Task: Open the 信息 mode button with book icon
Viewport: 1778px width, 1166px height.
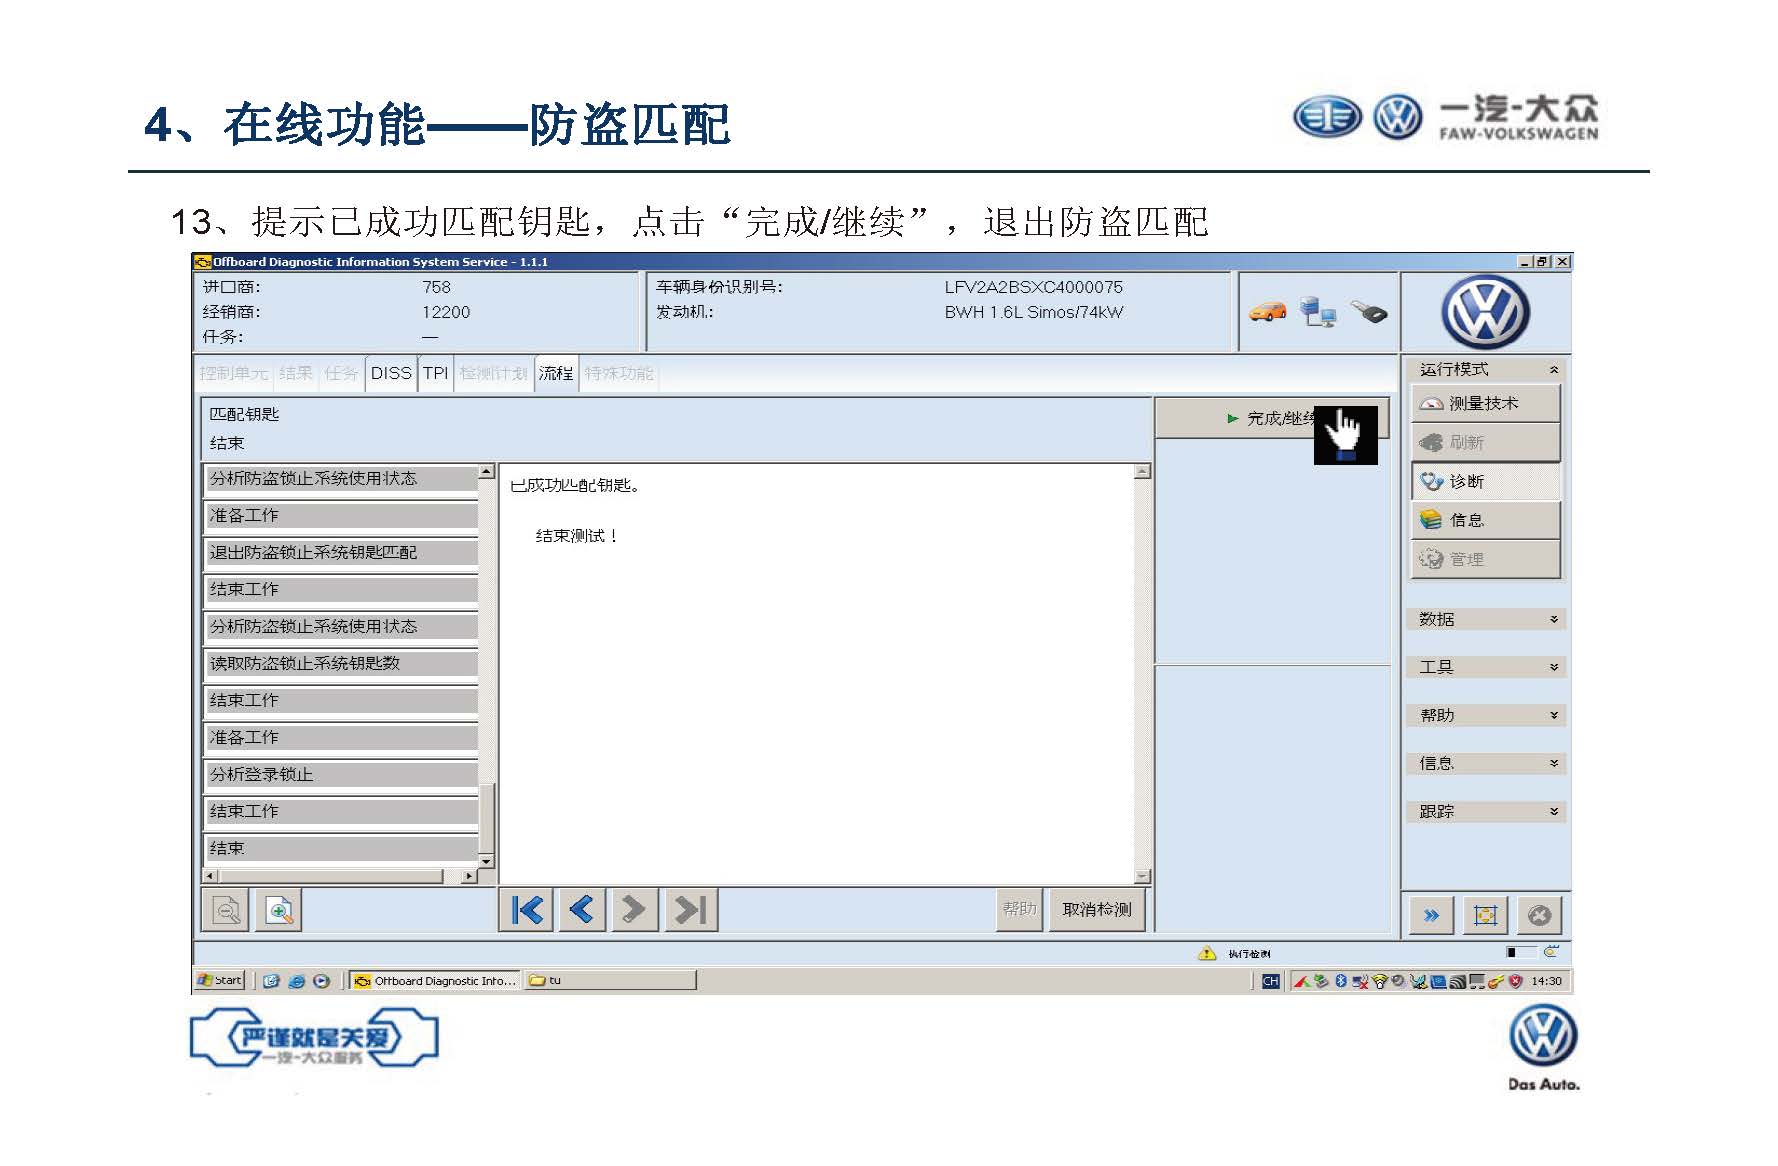Action: pyautogui.click(x=1485, y=520)
